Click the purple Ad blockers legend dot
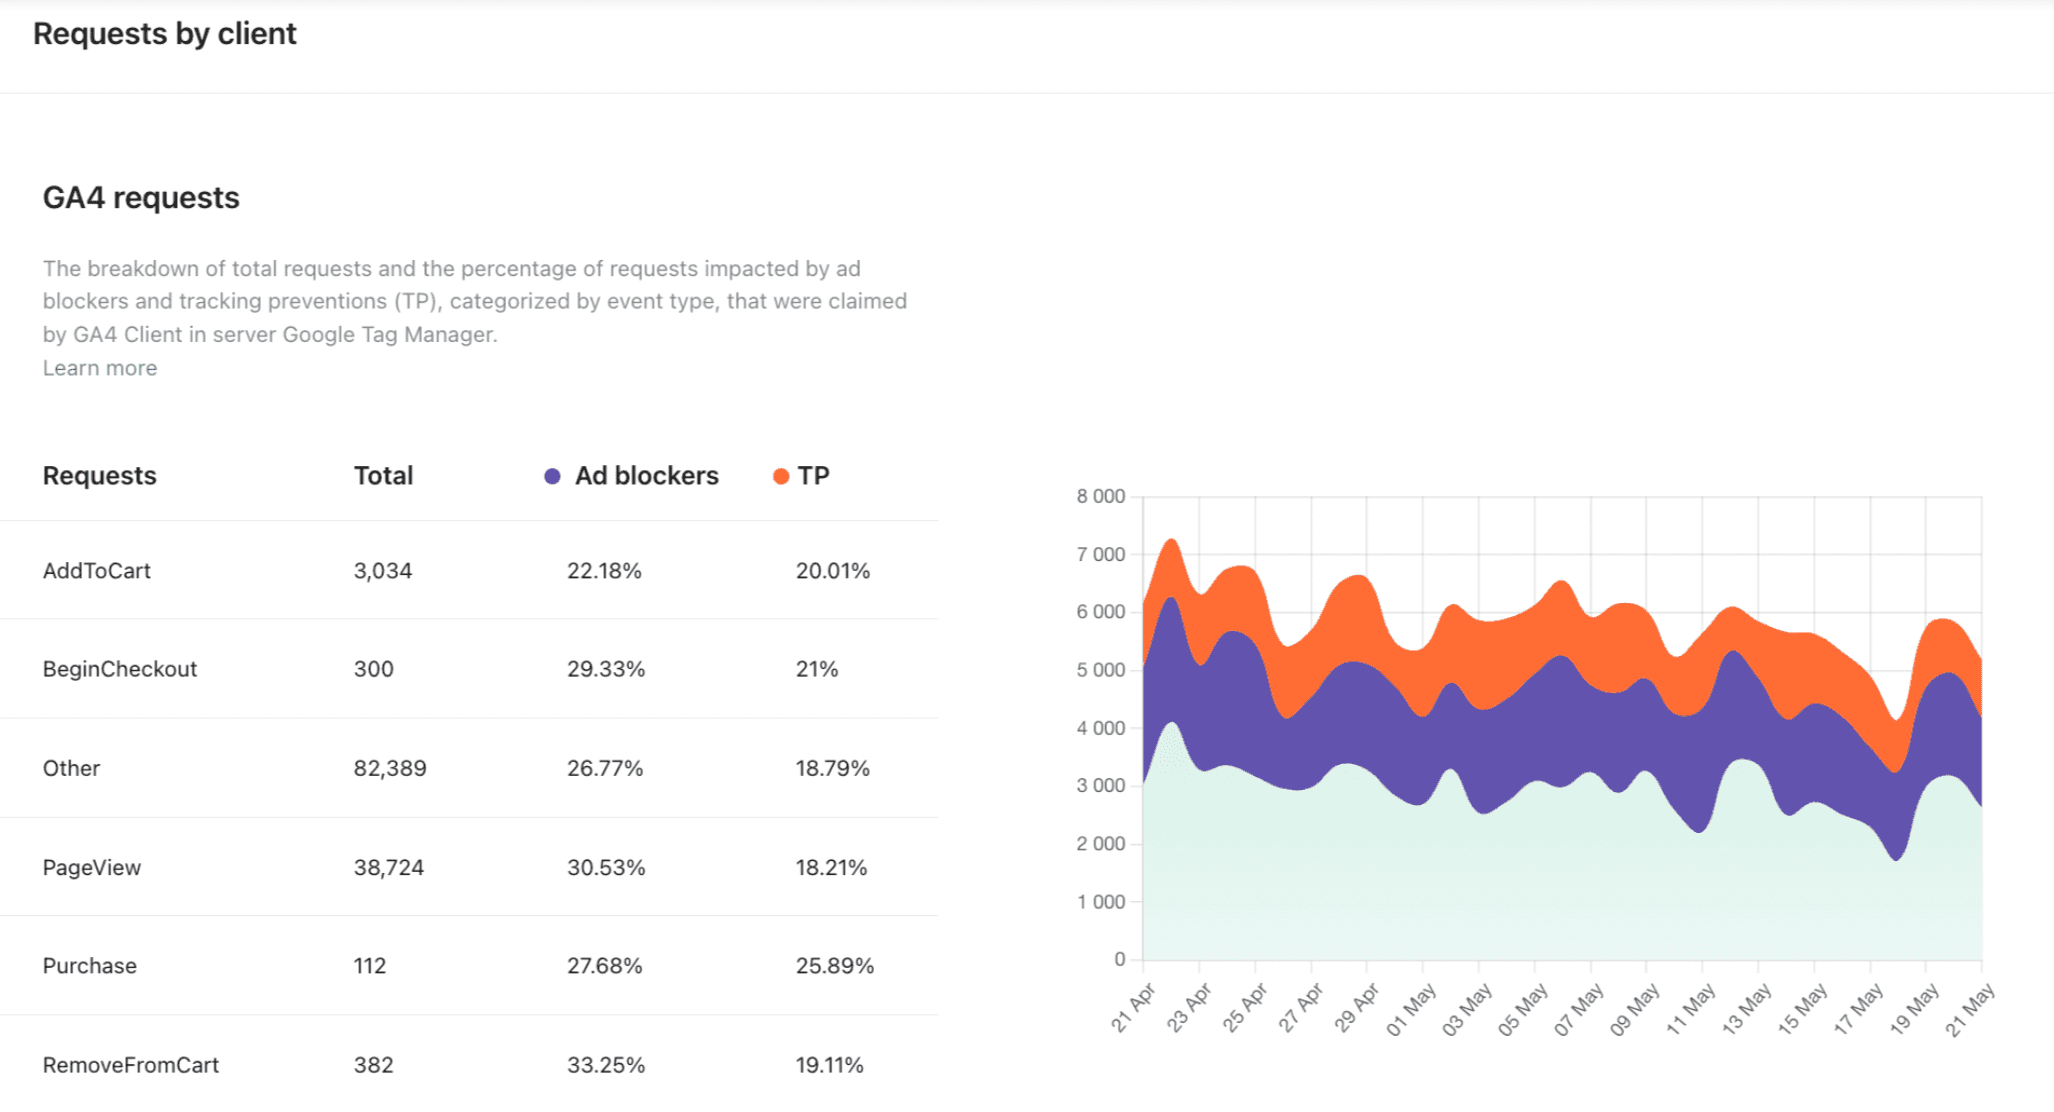The image size is (2054, 1112). pyautogui.click(x=552, y=476)
